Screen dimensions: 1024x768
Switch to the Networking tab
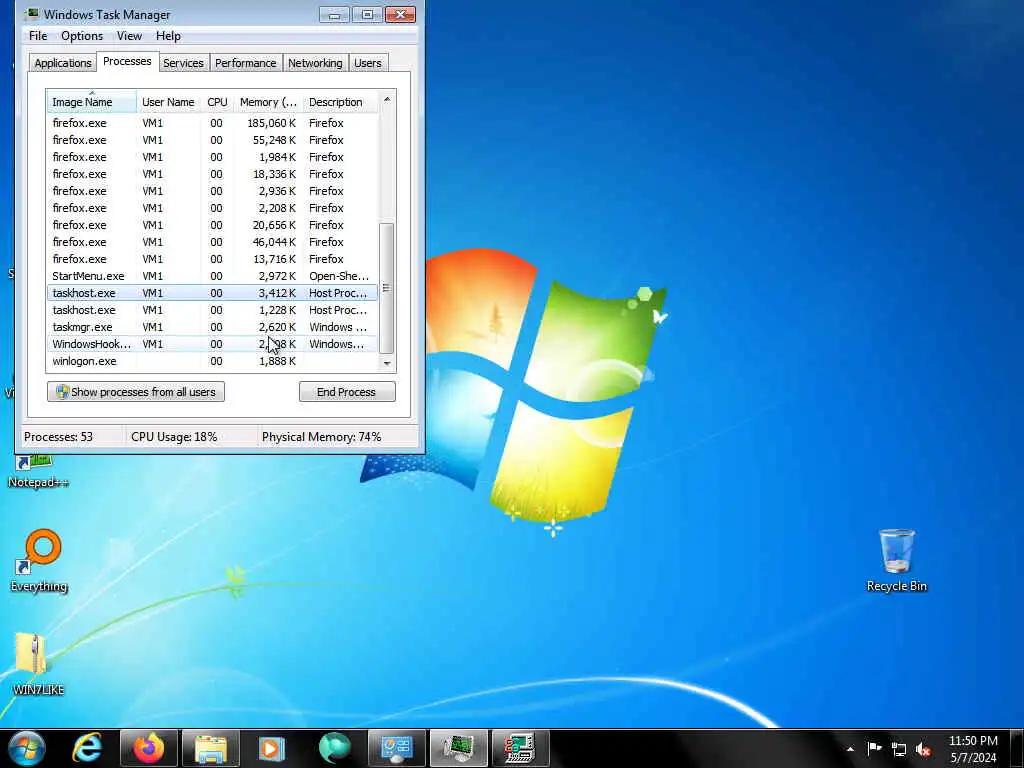[315, 63]
